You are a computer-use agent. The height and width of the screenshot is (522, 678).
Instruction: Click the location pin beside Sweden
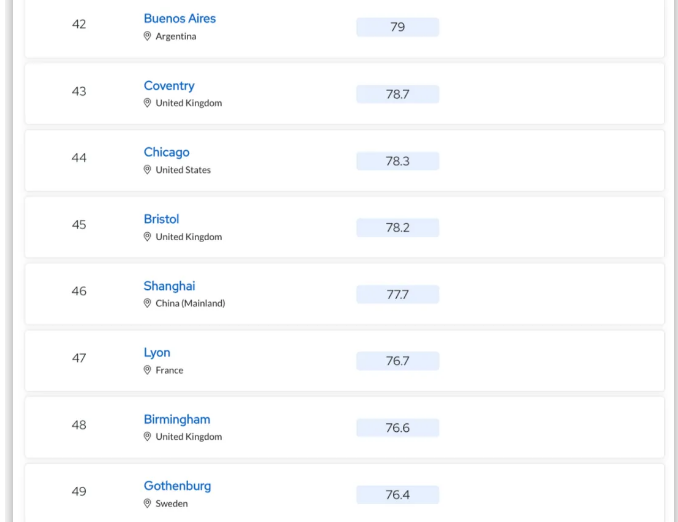tap(147, 503)
